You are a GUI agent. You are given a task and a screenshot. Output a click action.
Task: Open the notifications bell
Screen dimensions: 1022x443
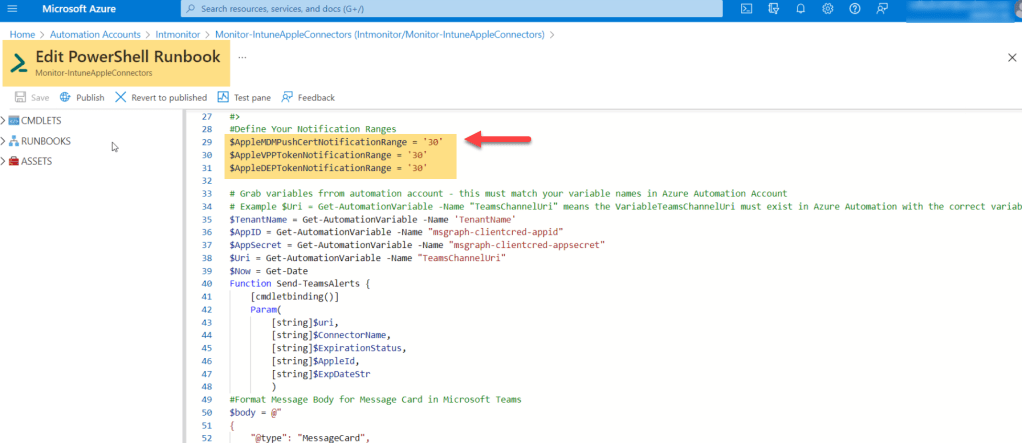(800, 9)
